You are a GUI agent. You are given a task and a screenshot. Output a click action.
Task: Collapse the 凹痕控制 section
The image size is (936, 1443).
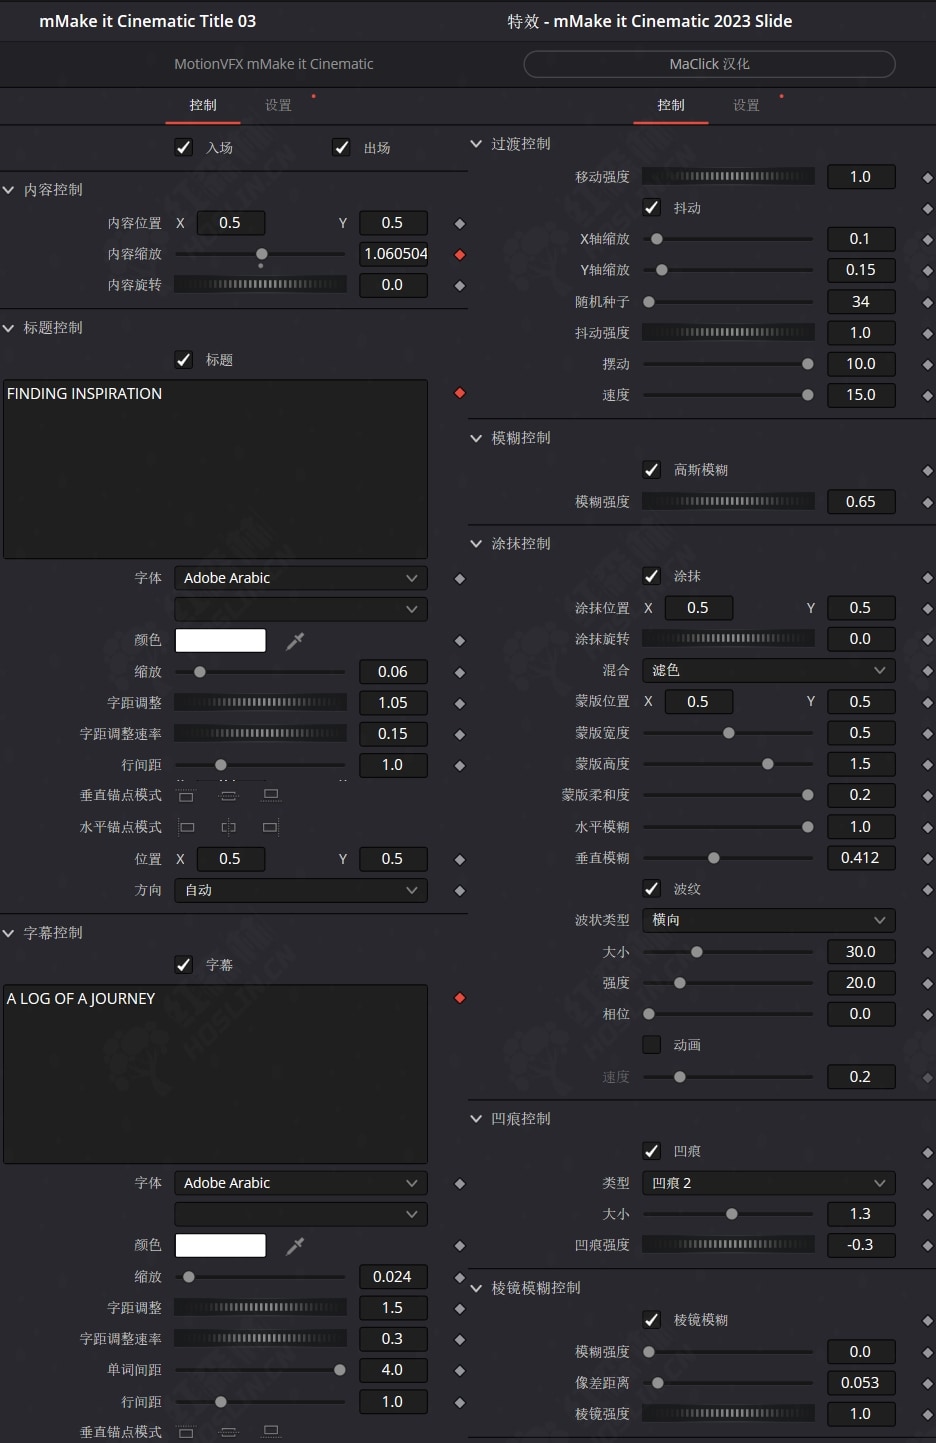pos(476,1119)
